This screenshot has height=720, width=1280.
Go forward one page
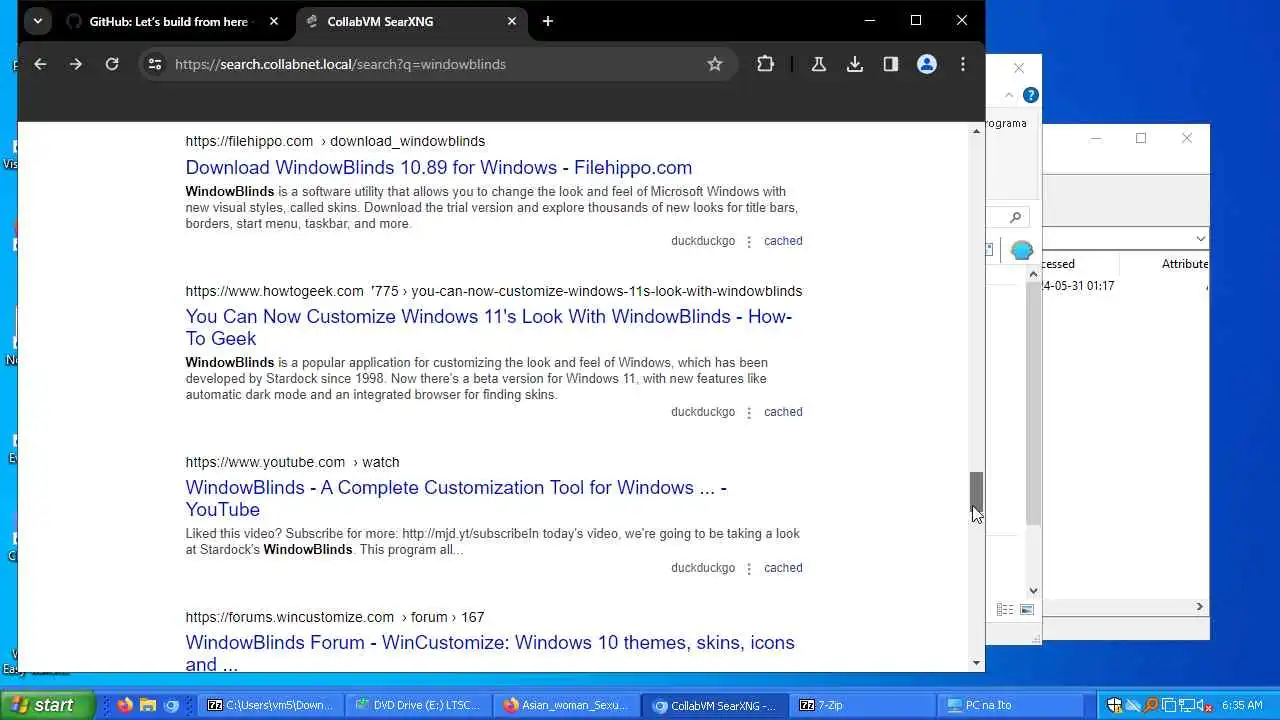[76, 64]
